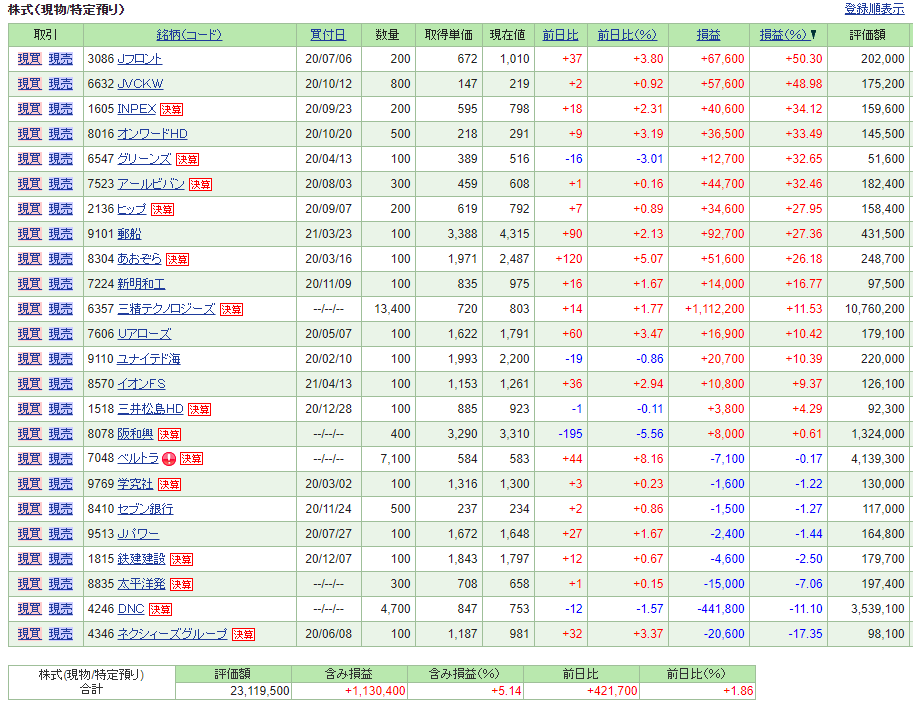Click the 決算 badge next to 学究社

tap(169, 485)
